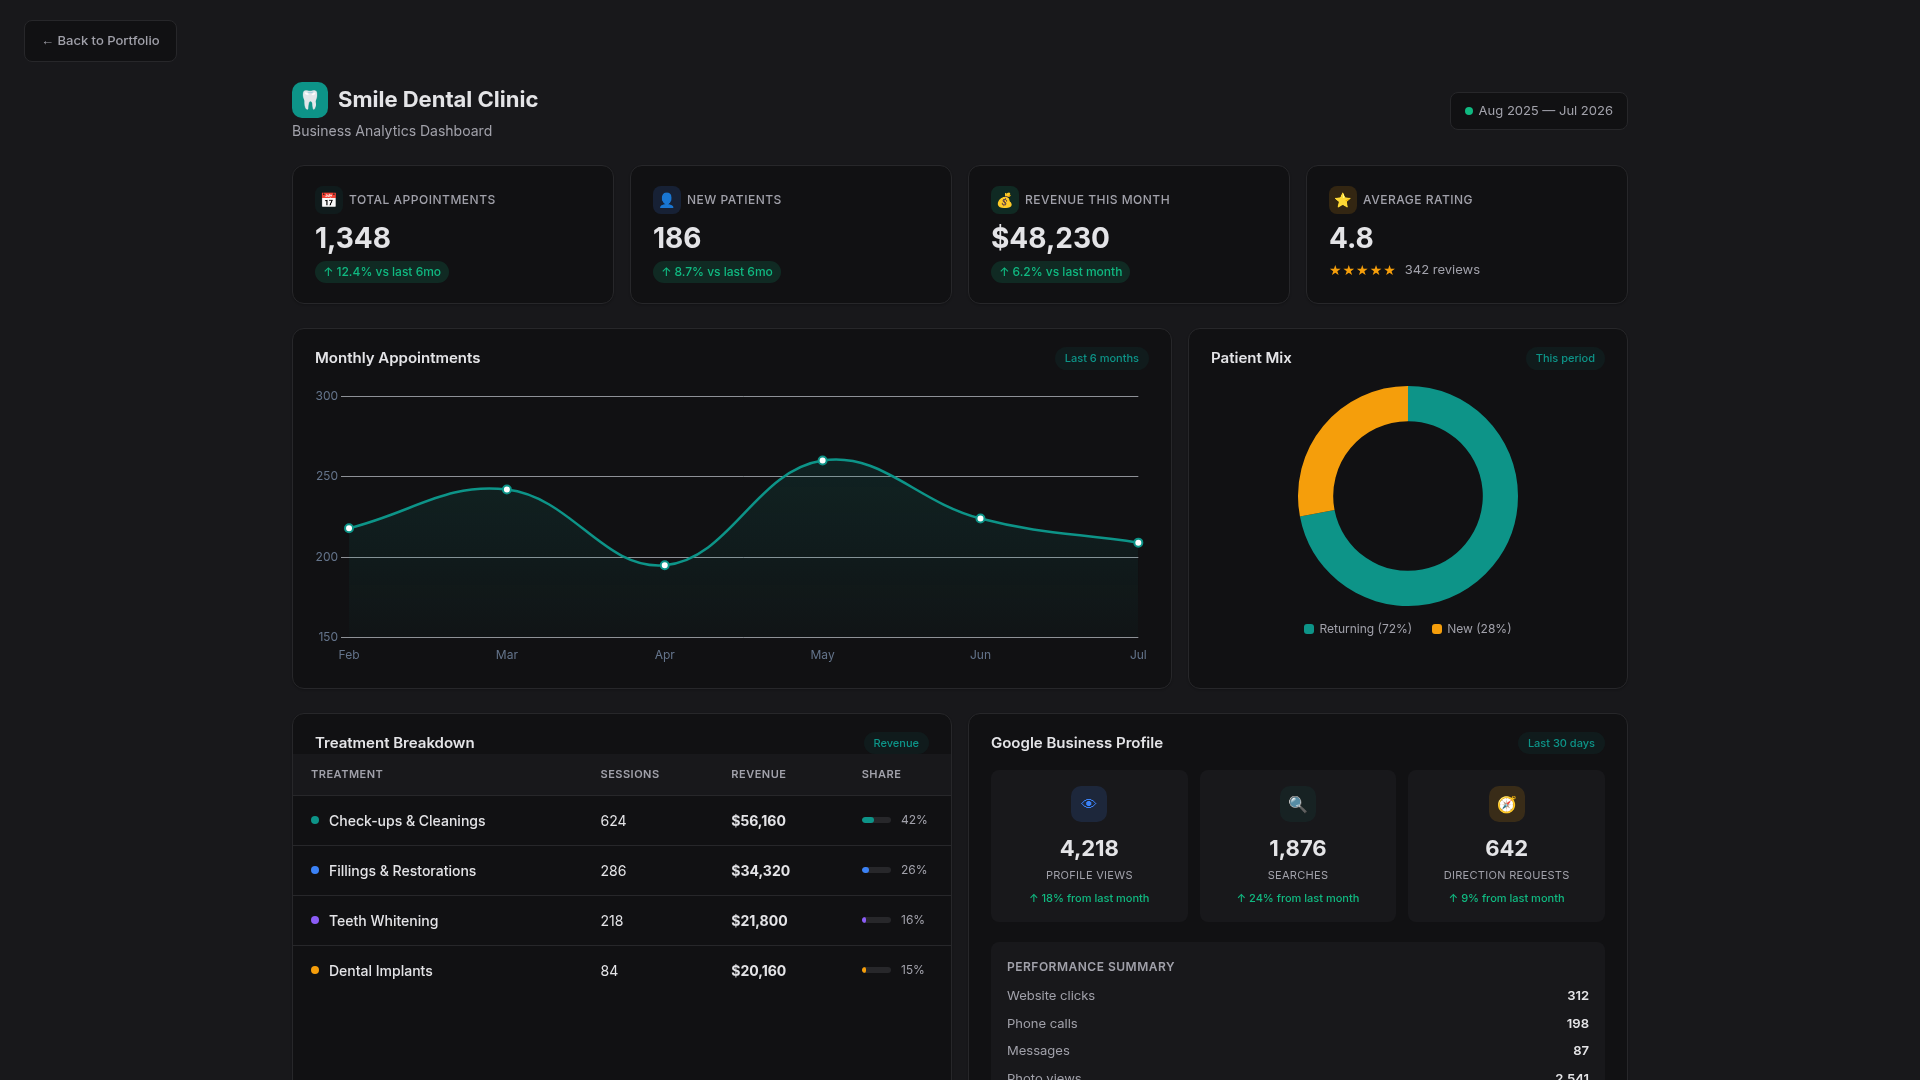
Task: Click the $21,800 revenue cell
Action: click(x=759, y=921)
